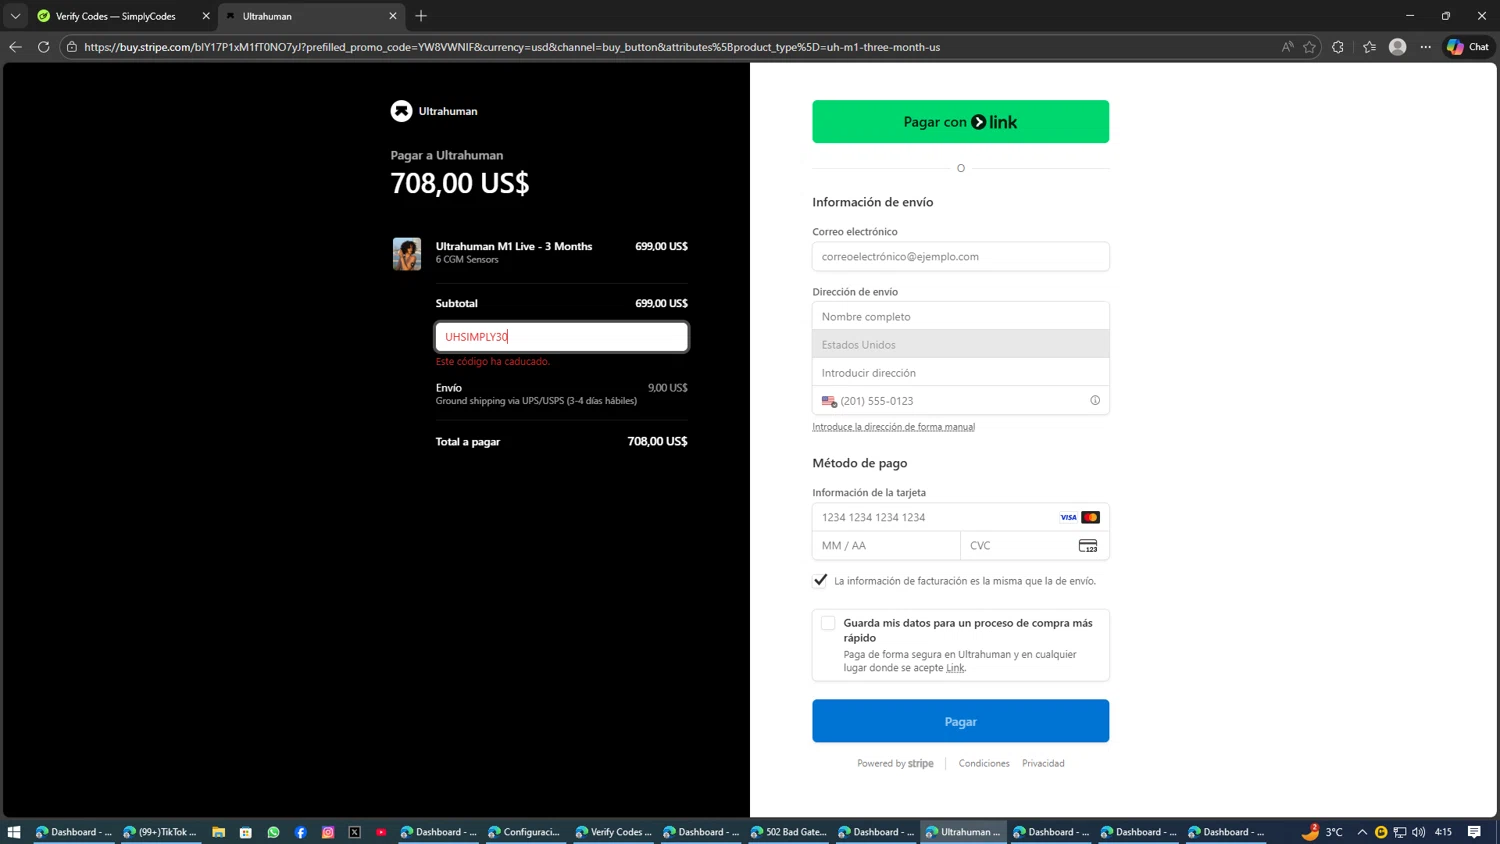This screenshot has width=1500, height=844.
Task: Click Introduce la dirección de forma manual
Action: 893,427
